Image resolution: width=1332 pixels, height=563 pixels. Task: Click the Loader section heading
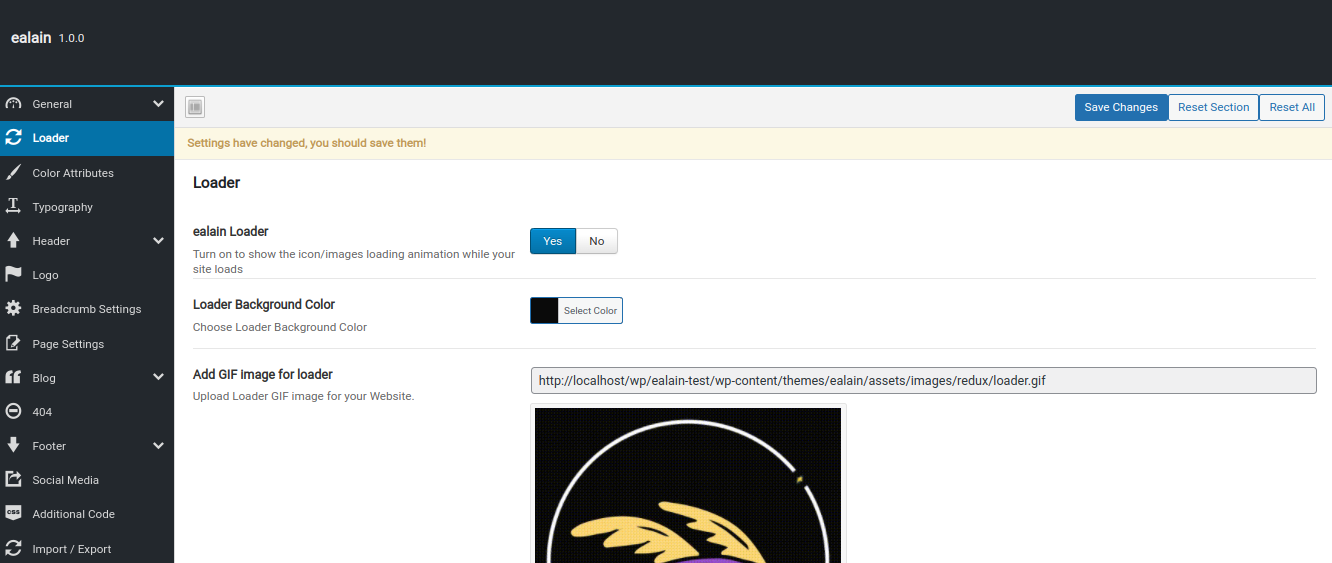pos(216,182)
